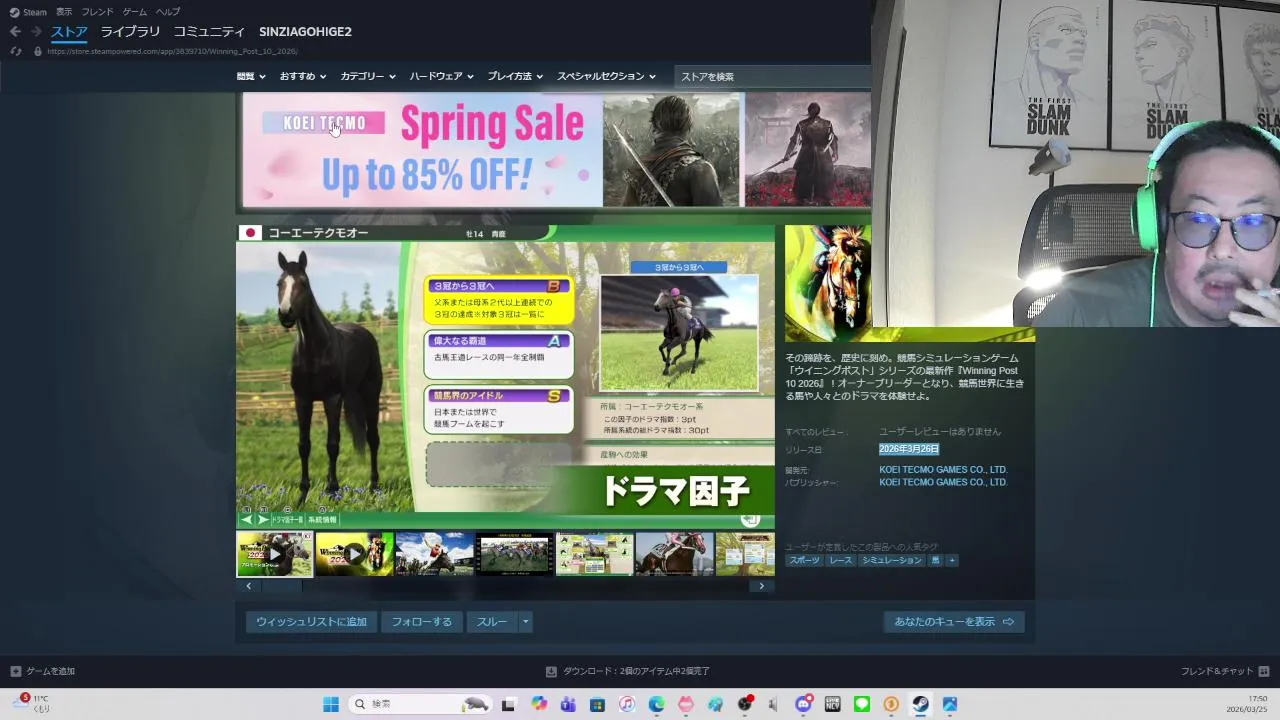Open the dropdown arrow beside スルー
This screenshot has width=1280, height=720.
pos(525,622)
